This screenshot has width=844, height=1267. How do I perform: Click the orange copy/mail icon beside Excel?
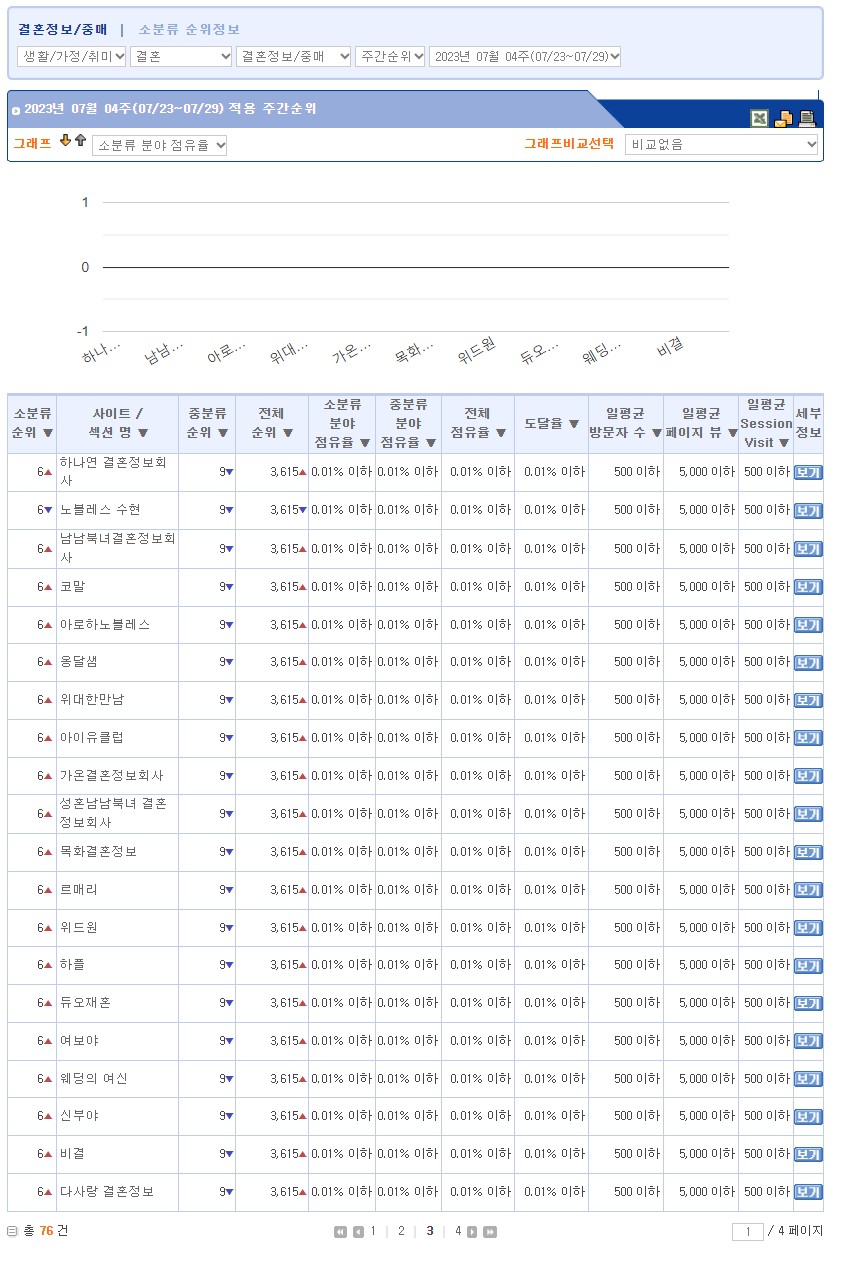783,119
